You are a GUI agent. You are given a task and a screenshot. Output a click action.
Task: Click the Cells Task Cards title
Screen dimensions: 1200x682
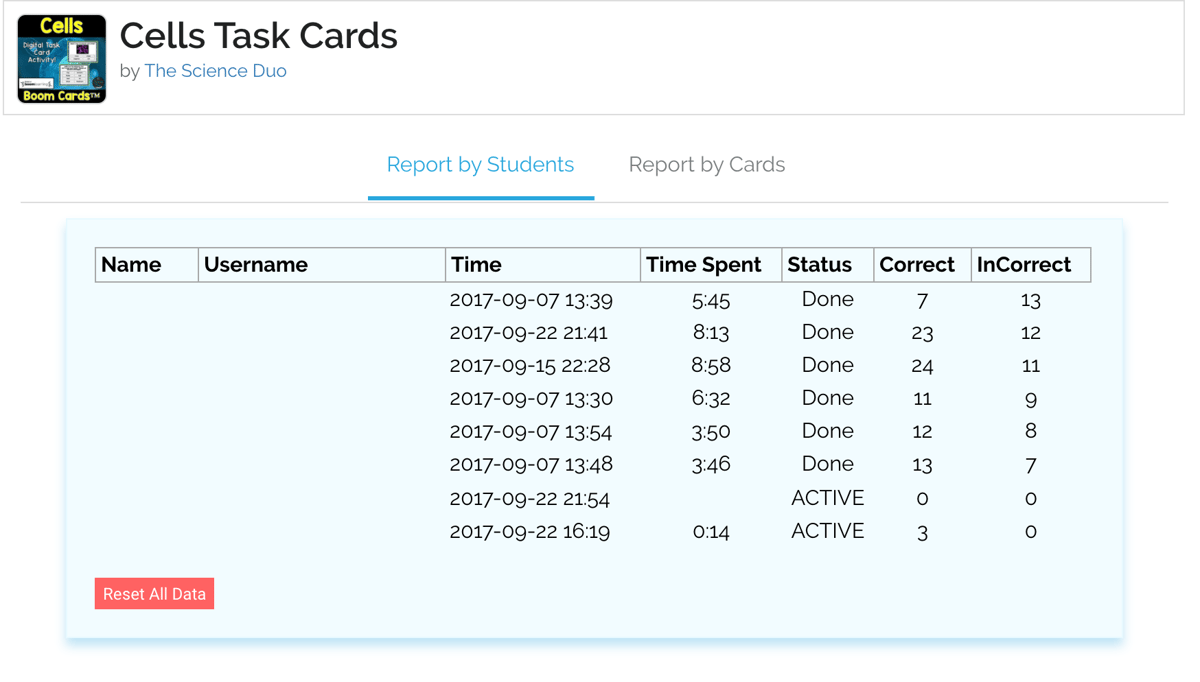click(x=258, y=36)
